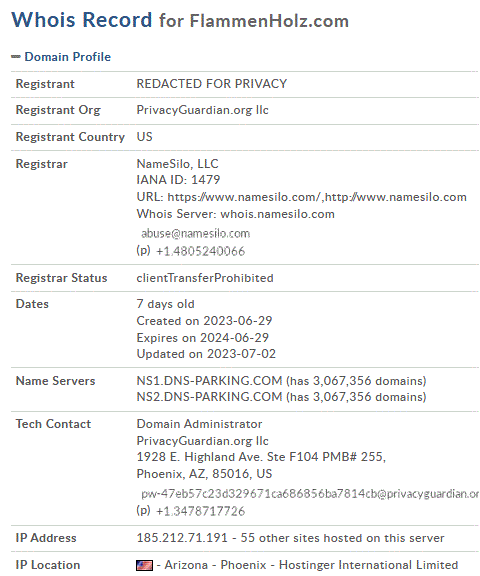The image size is (480, 576).
Task: Click NS2.DNS-PARKING.COM name server entry
Action: (209, 397)
